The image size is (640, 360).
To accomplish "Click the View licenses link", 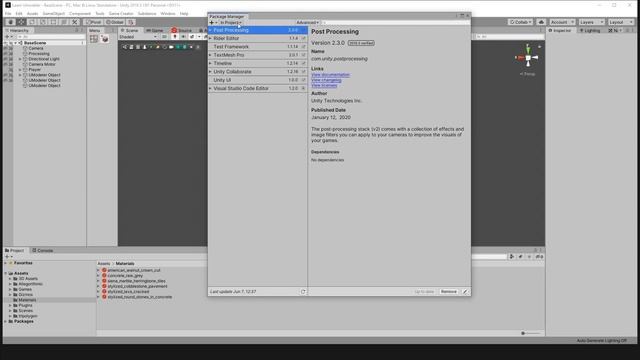I will [324, 85].
